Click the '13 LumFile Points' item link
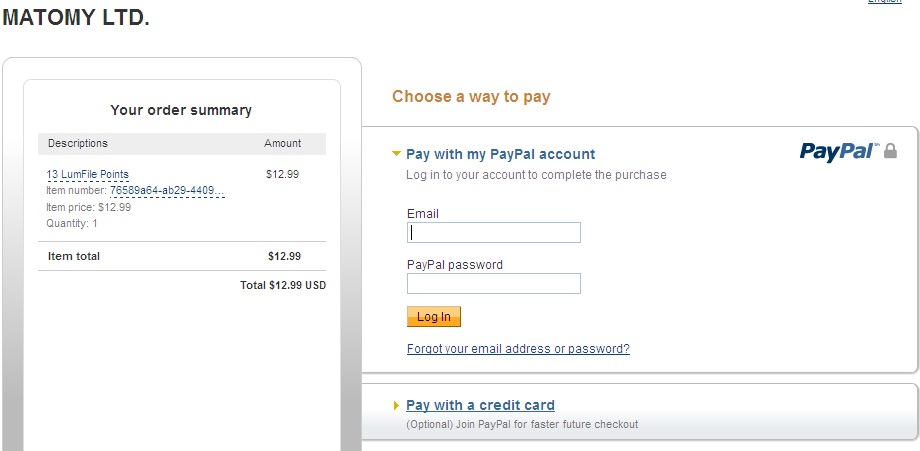The image size is (920, 451). [x=88, y=174]
